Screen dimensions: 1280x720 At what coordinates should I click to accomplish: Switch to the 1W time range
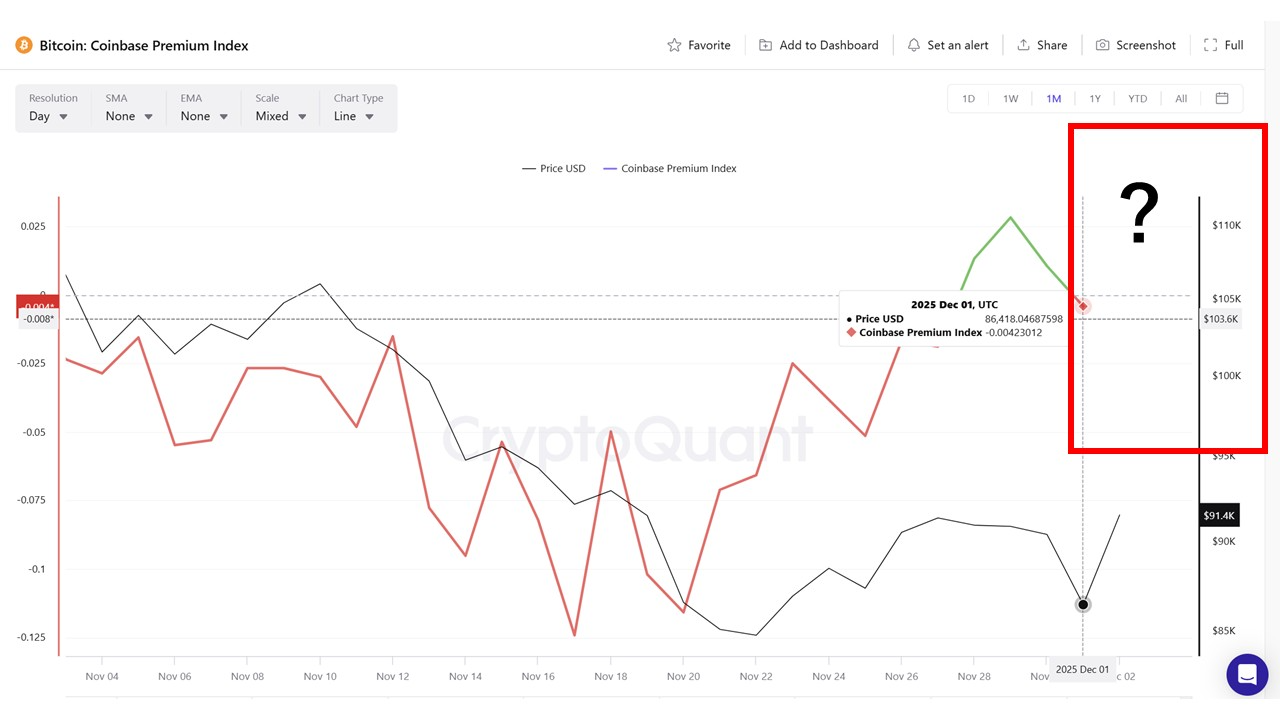1010,99
